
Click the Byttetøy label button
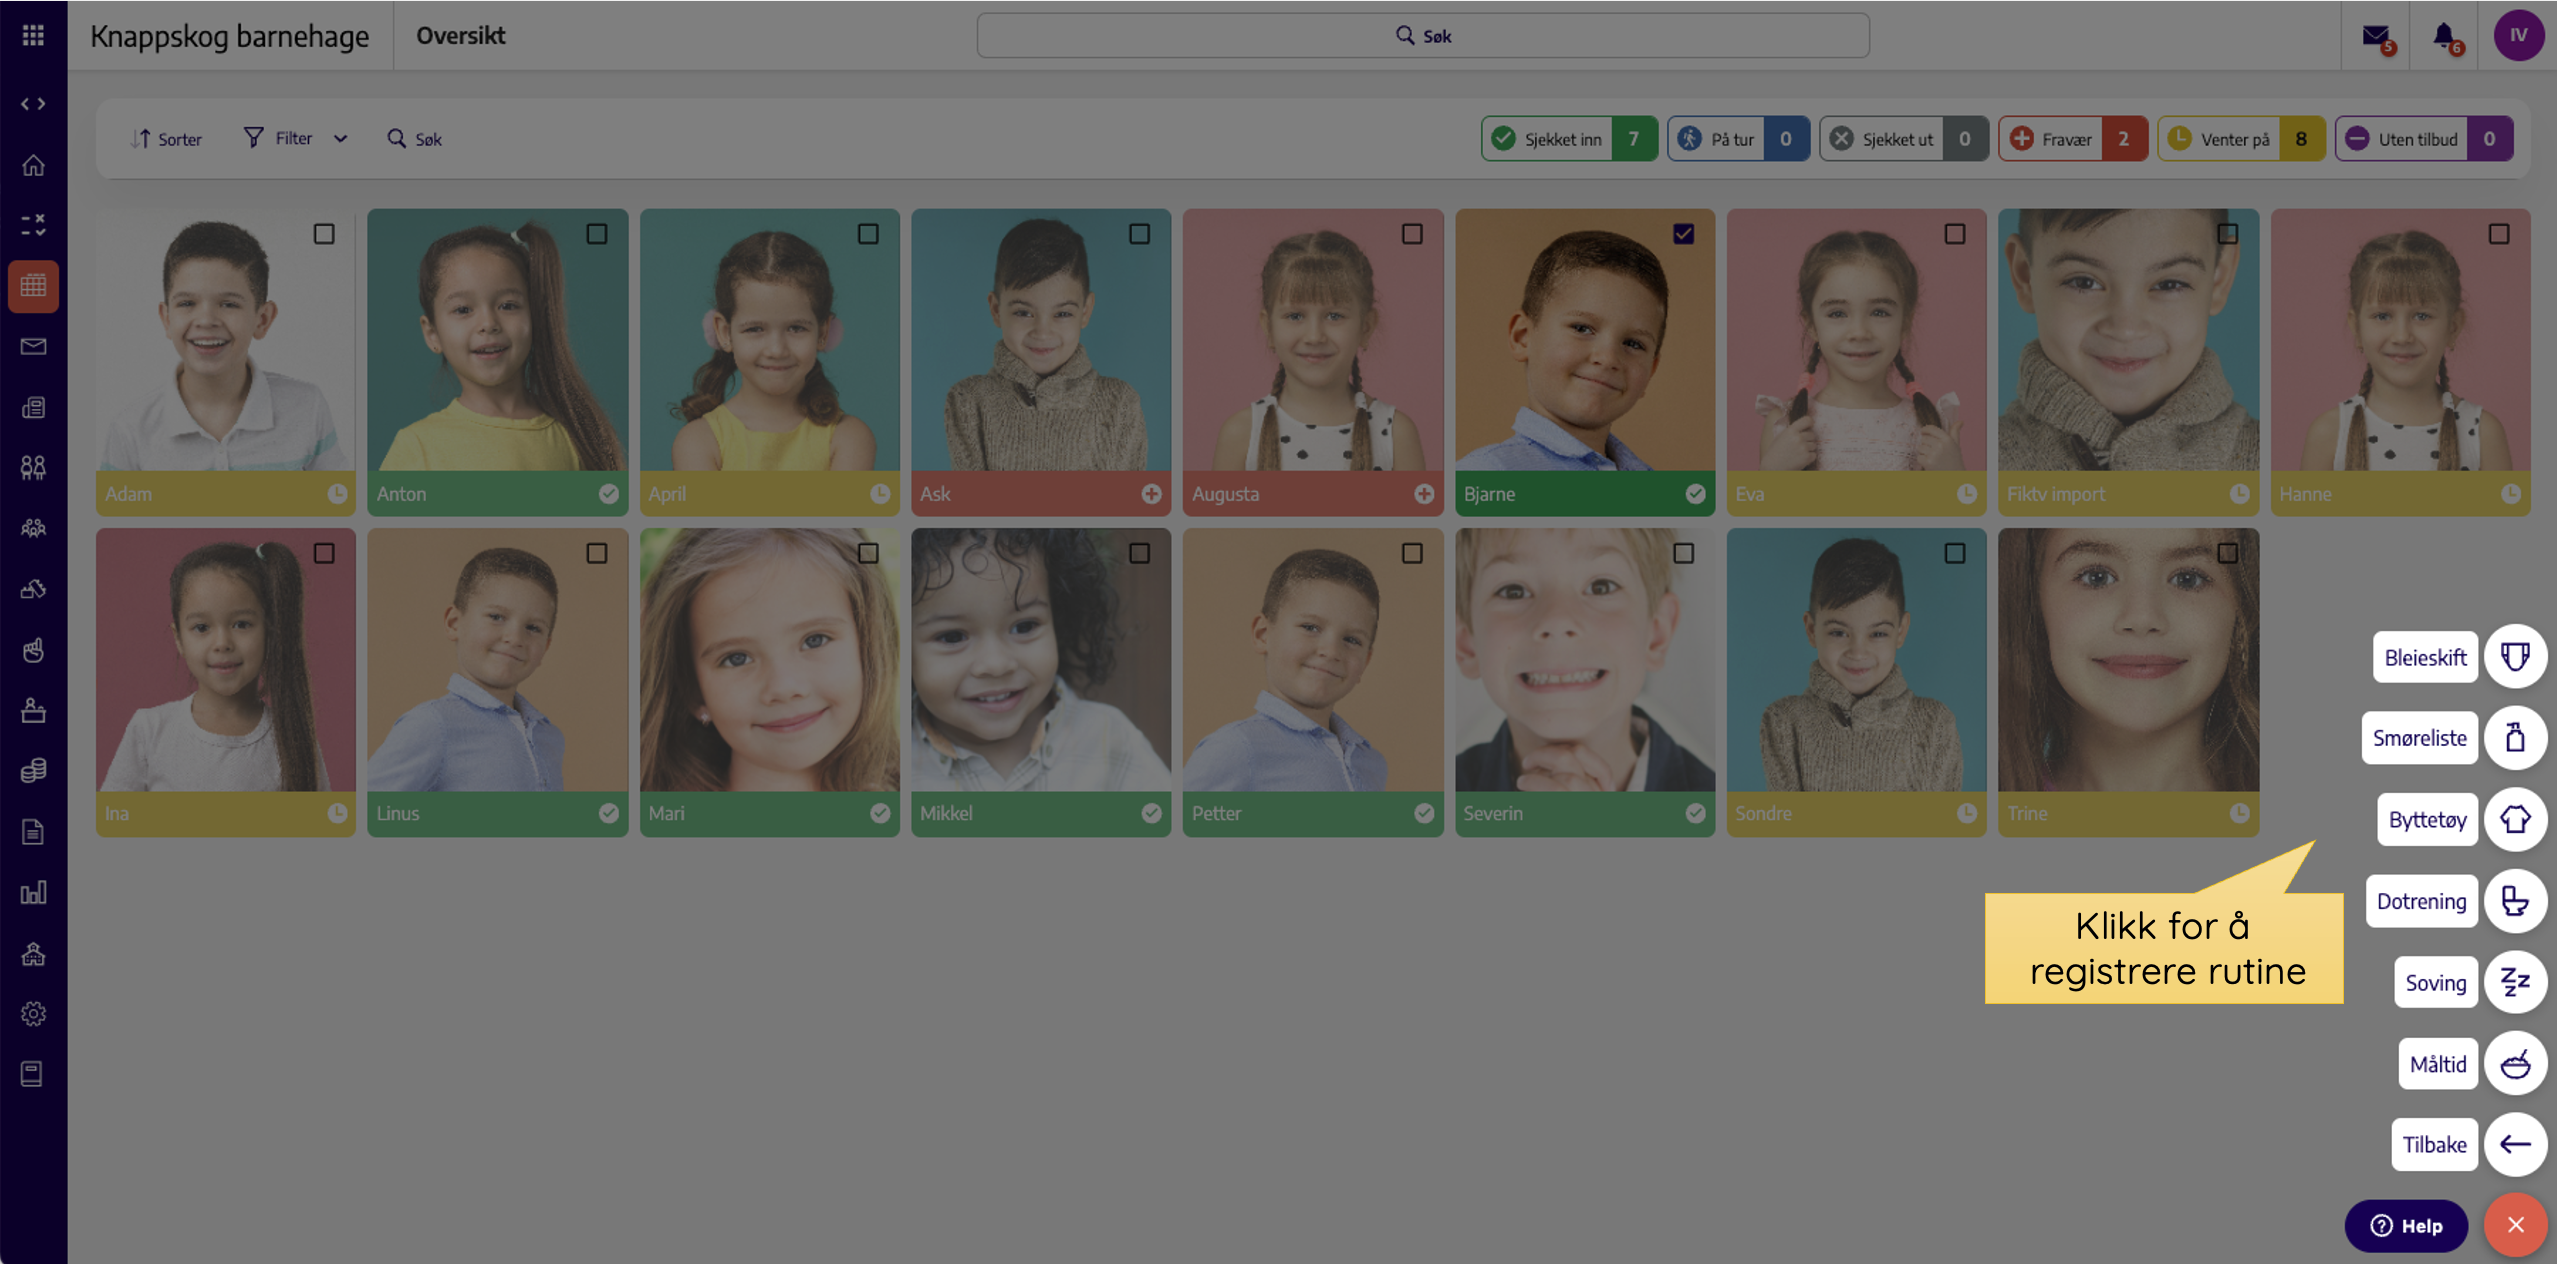tap(2427, 820)
